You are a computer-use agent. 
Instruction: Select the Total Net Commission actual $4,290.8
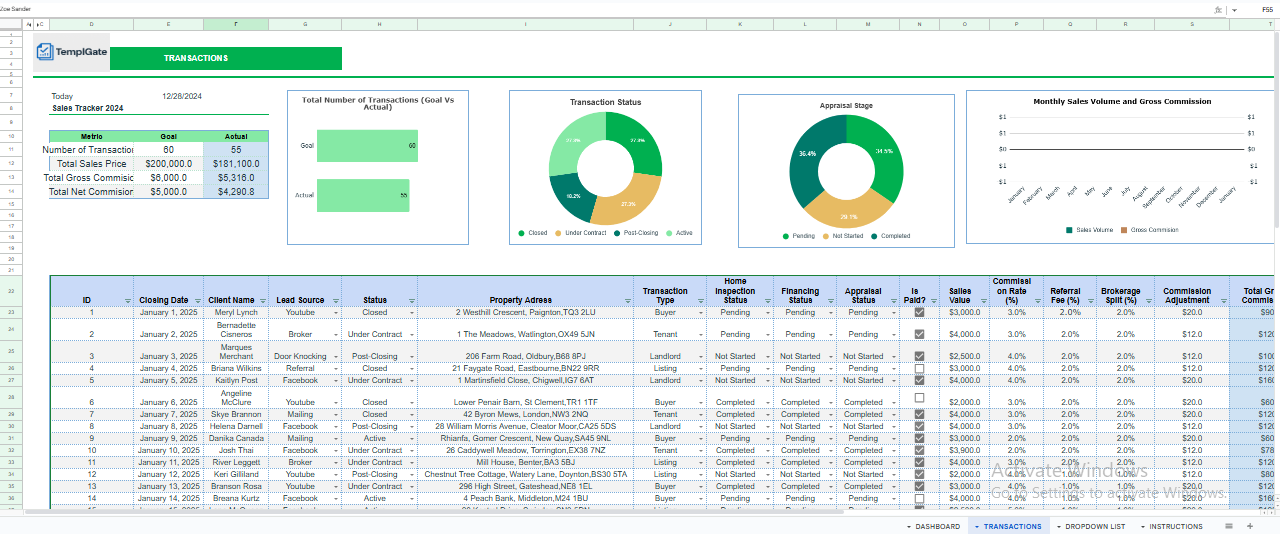(x=235, y=191)
